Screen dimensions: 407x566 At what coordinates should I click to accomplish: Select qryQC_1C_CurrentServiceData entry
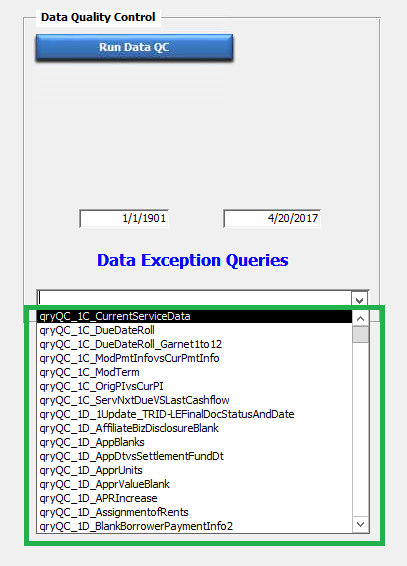point(194,316)
